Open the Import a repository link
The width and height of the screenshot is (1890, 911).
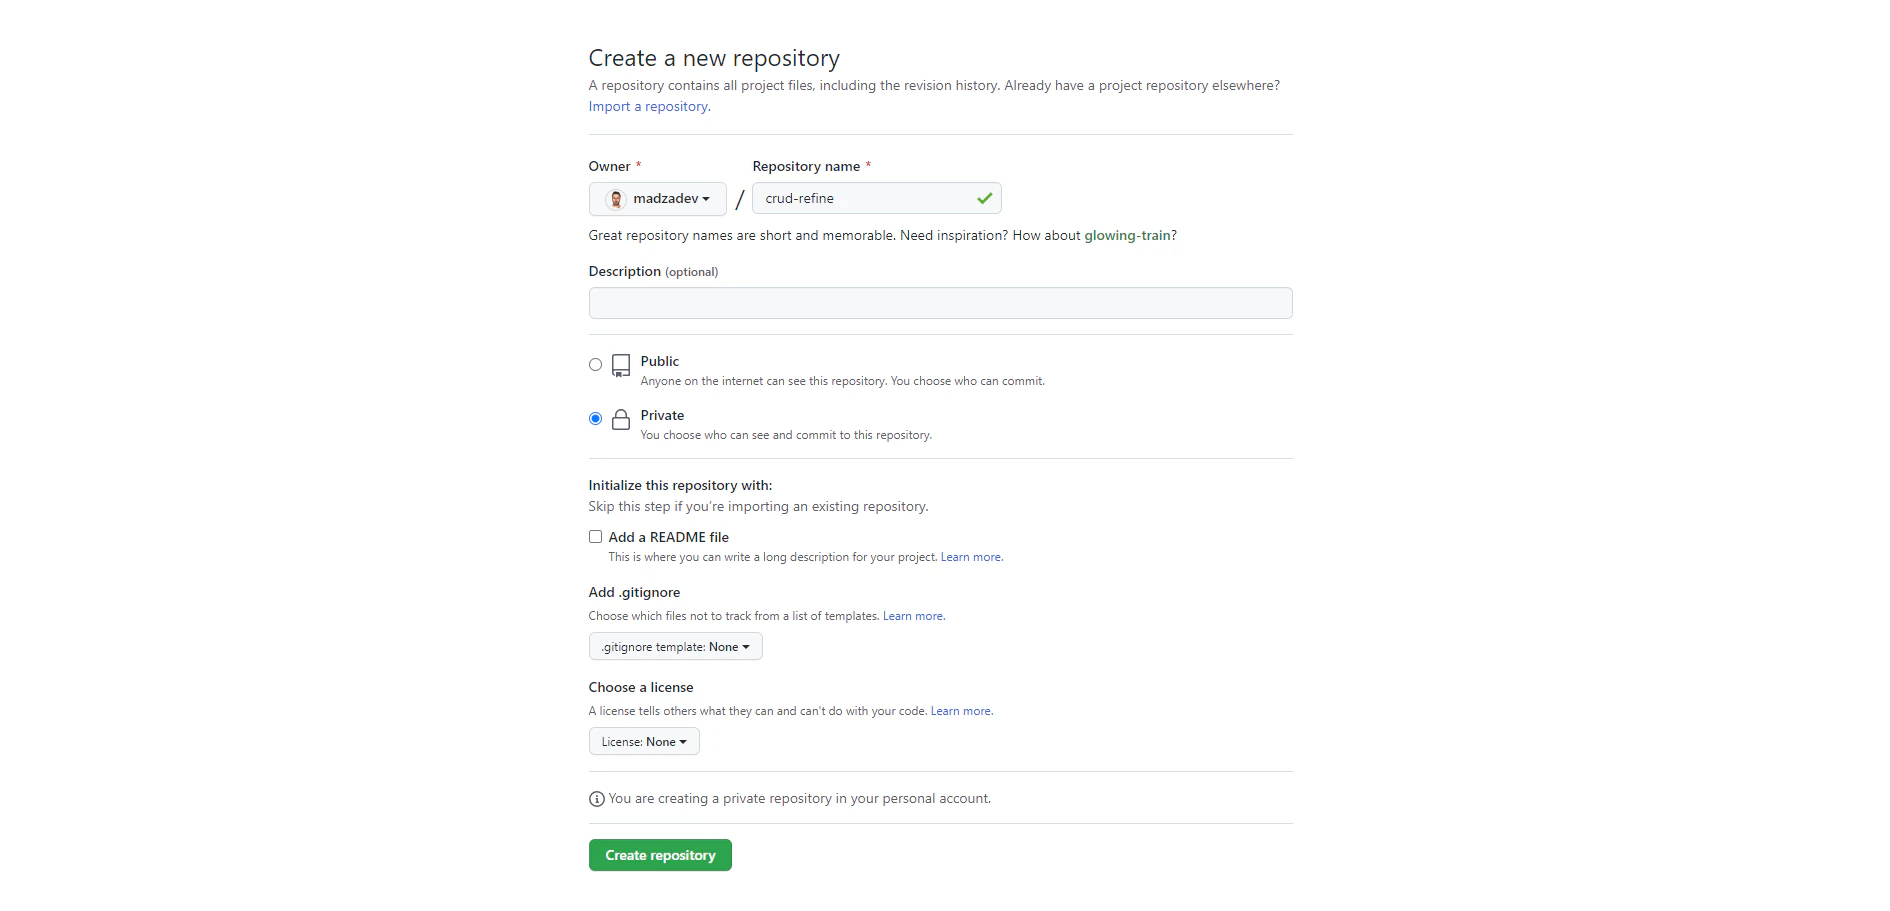pos(647,106)
